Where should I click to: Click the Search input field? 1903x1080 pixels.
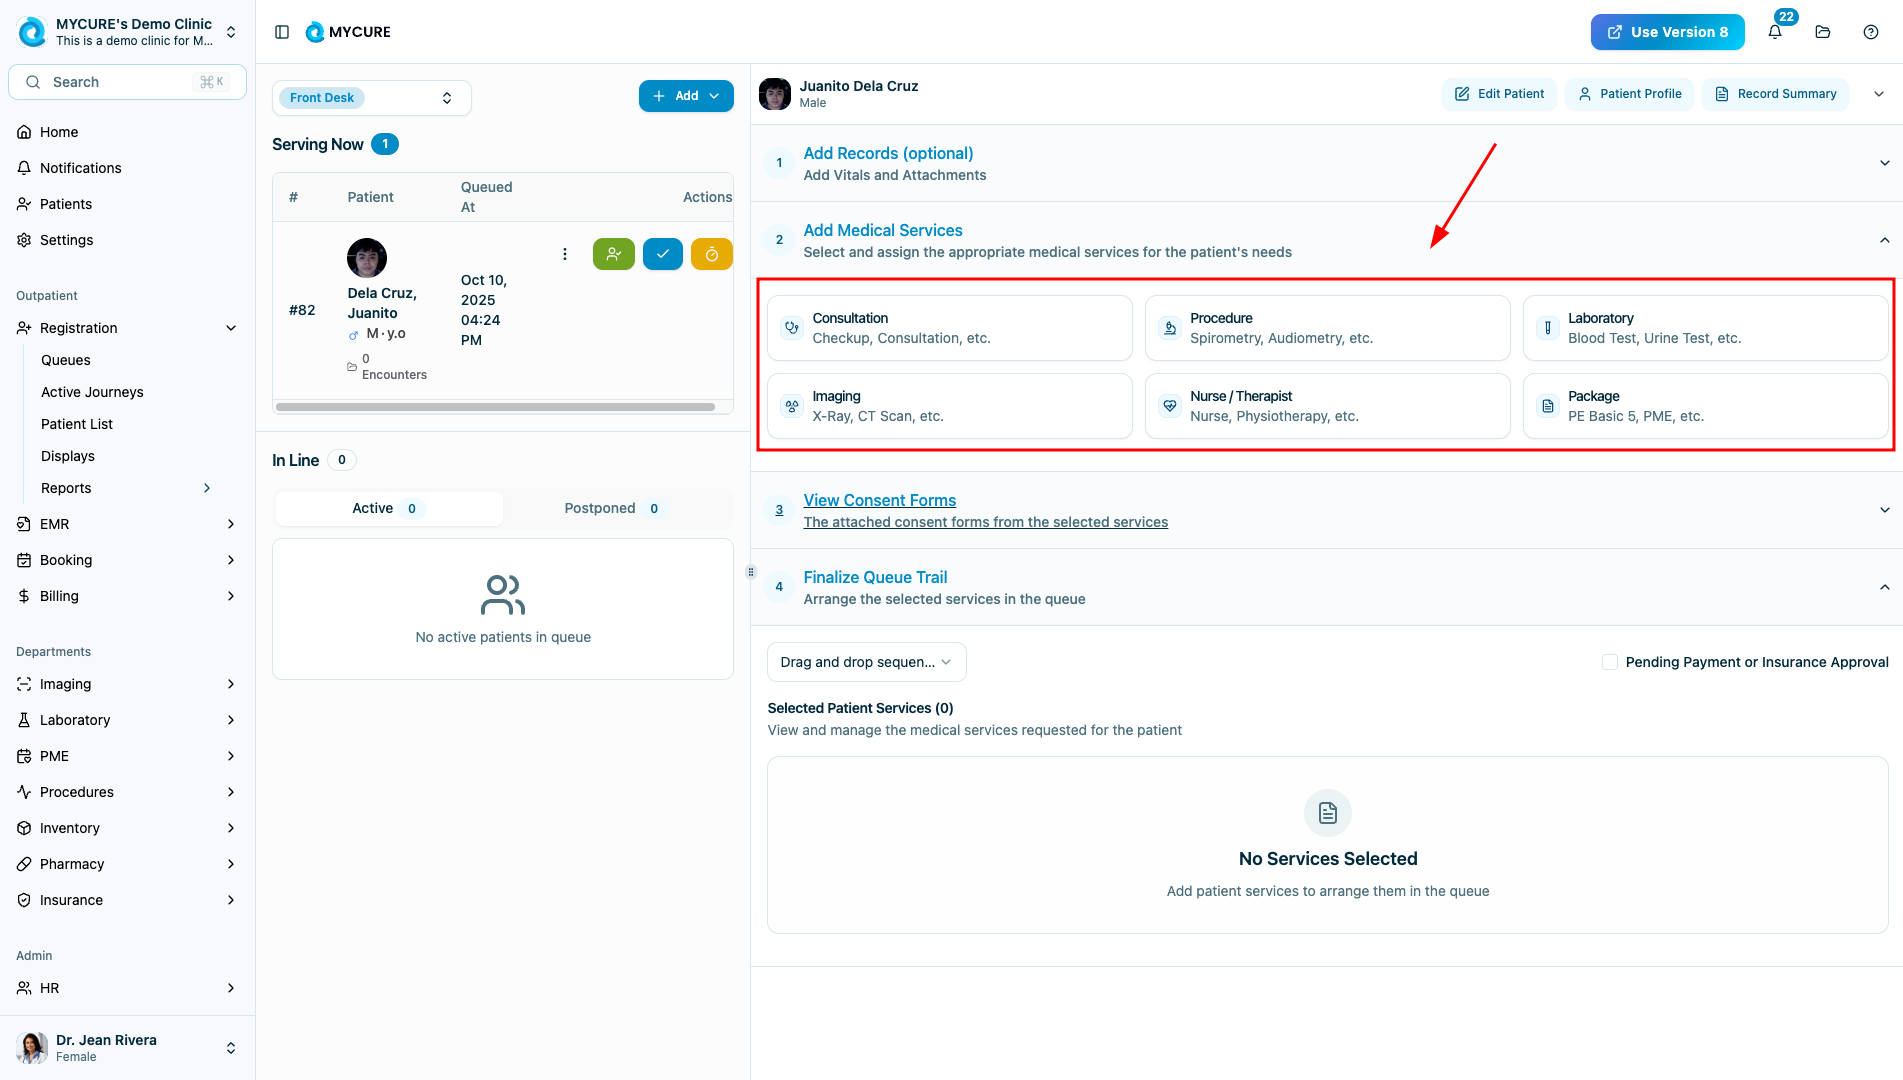tap(127, 82)
